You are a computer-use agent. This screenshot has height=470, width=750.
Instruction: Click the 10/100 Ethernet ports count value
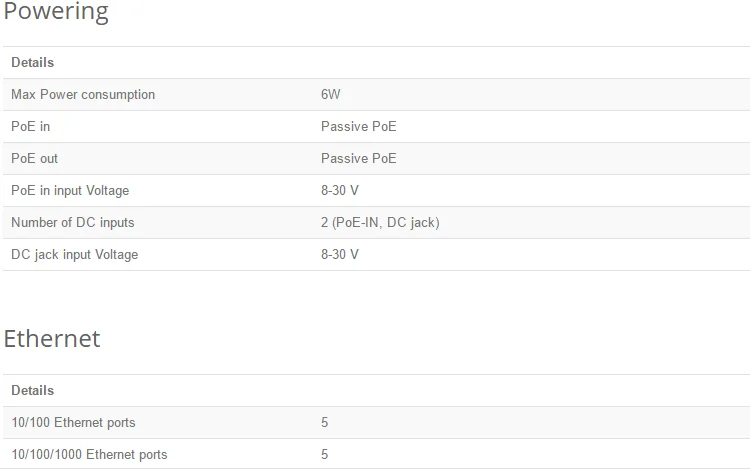click(x=324, y=423)
